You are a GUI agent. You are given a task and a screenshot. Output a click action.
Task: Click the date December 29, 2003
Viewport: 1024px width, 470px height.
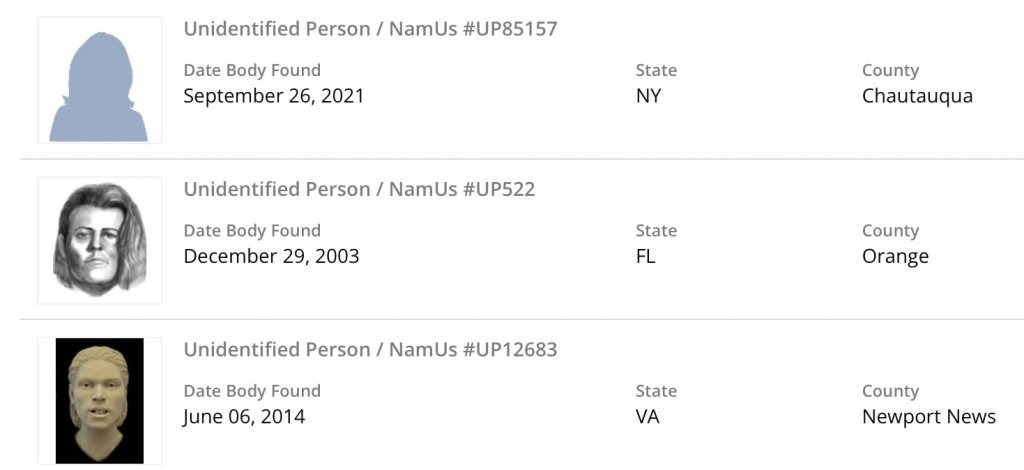(x=271, y=256)
